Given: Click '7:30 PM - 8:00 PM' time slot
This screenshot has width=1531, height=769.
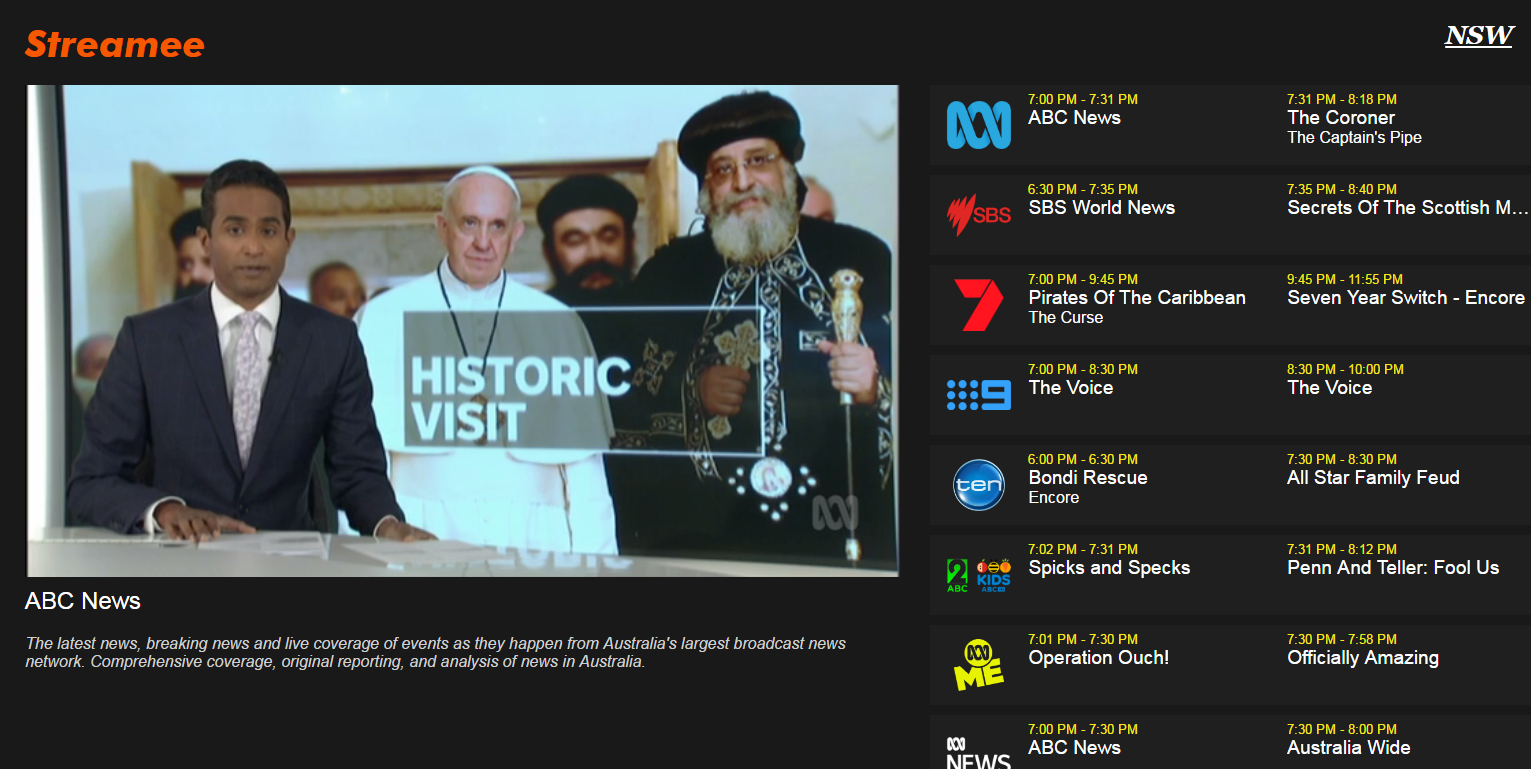Looking at the screenshot, I should point(1342,729).
